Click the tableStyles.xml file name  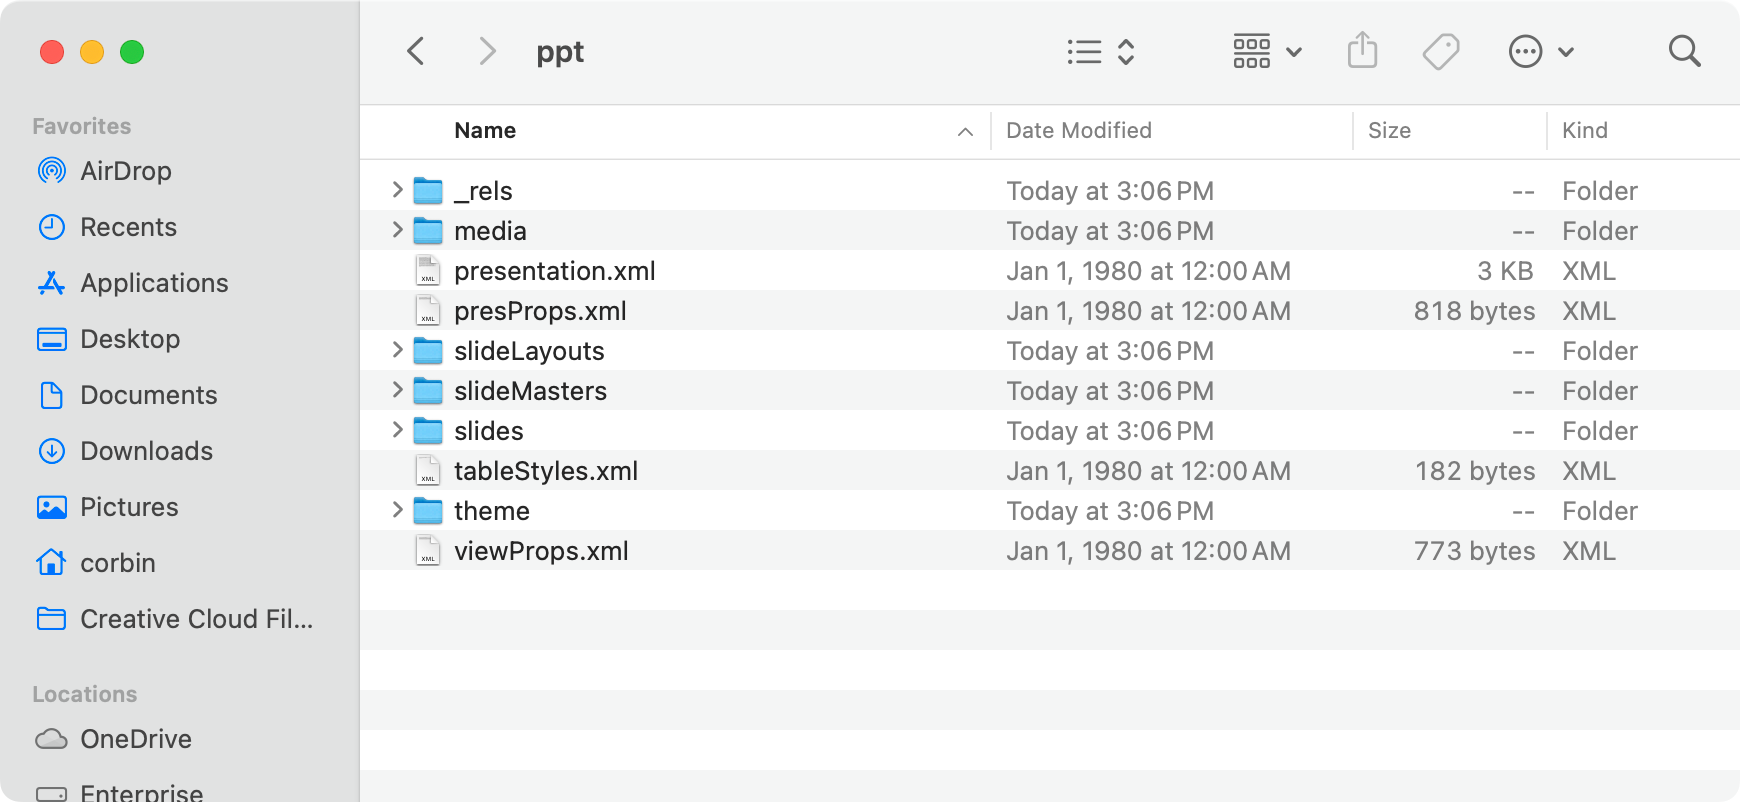pyautogui.click(x=546, y=471)
